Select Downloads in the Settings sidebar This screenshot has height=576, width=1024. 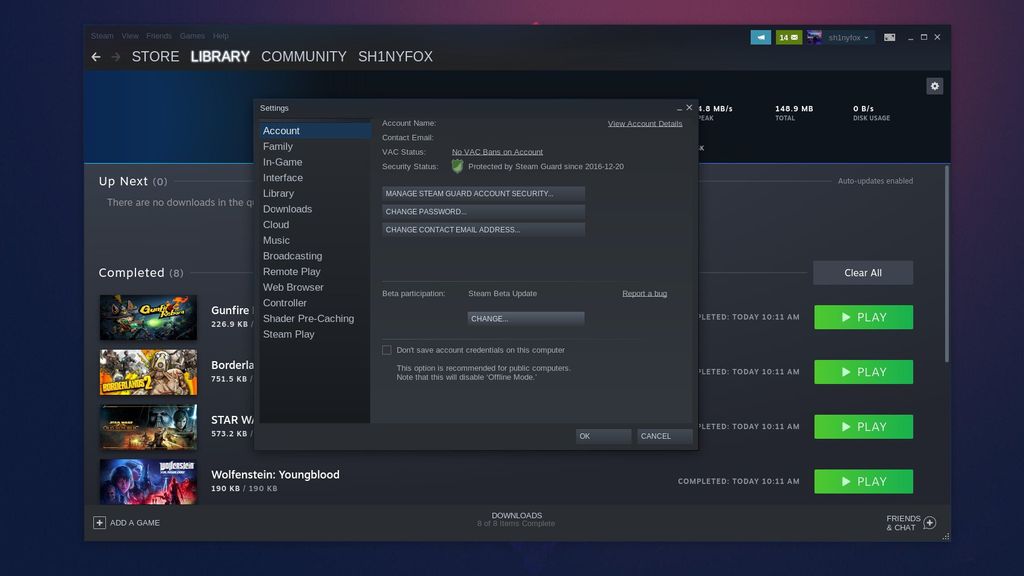pyautogui.click(x=287, y=209)
